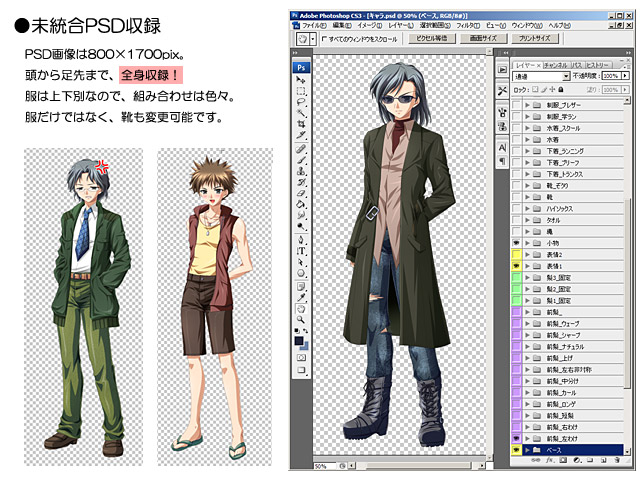This screenshot has width=640, height=480.
Task: Click the create new group folder icon
Action: (x=590, y=460)
